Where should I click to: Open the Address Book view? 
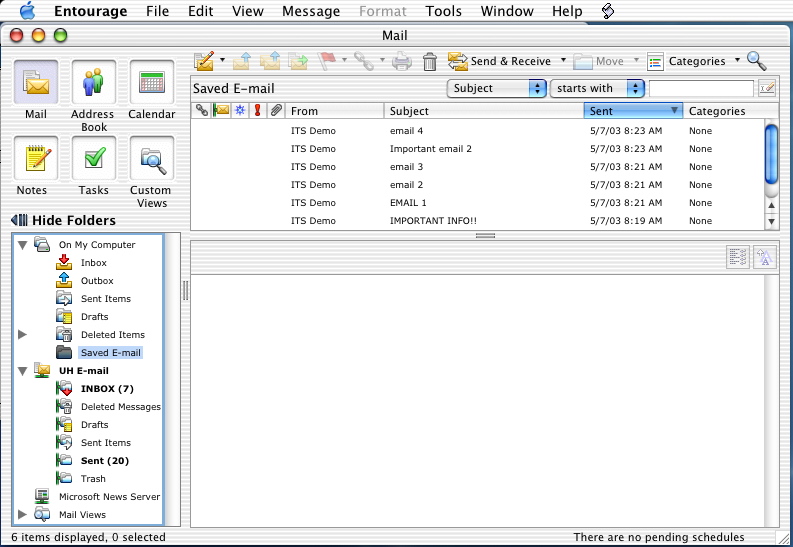click(94, 82)
